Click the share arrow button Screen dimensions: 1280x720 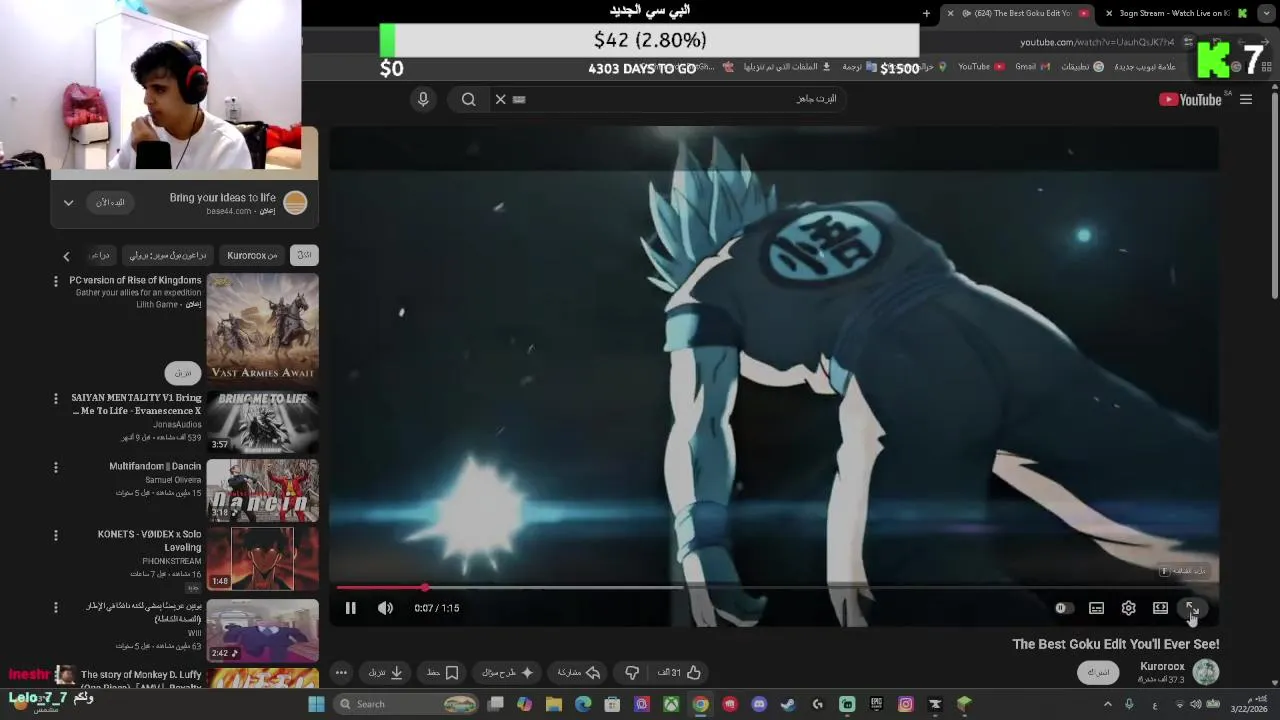(579, 673)
